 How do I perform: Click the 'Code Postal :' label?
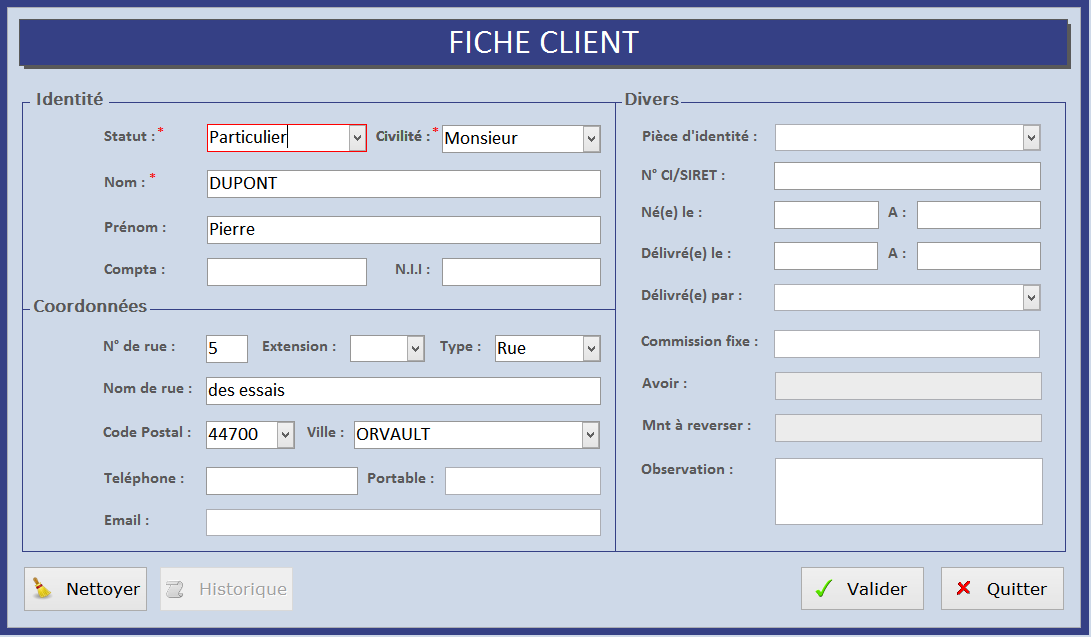(x=147, y=433)
